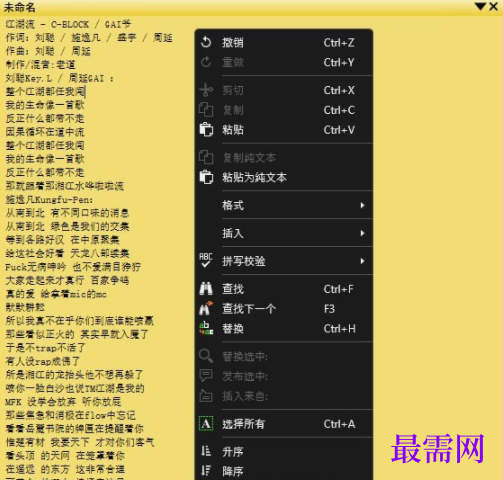
Task: Click the icon beside 复制纯文本
Action: [206, 157]
